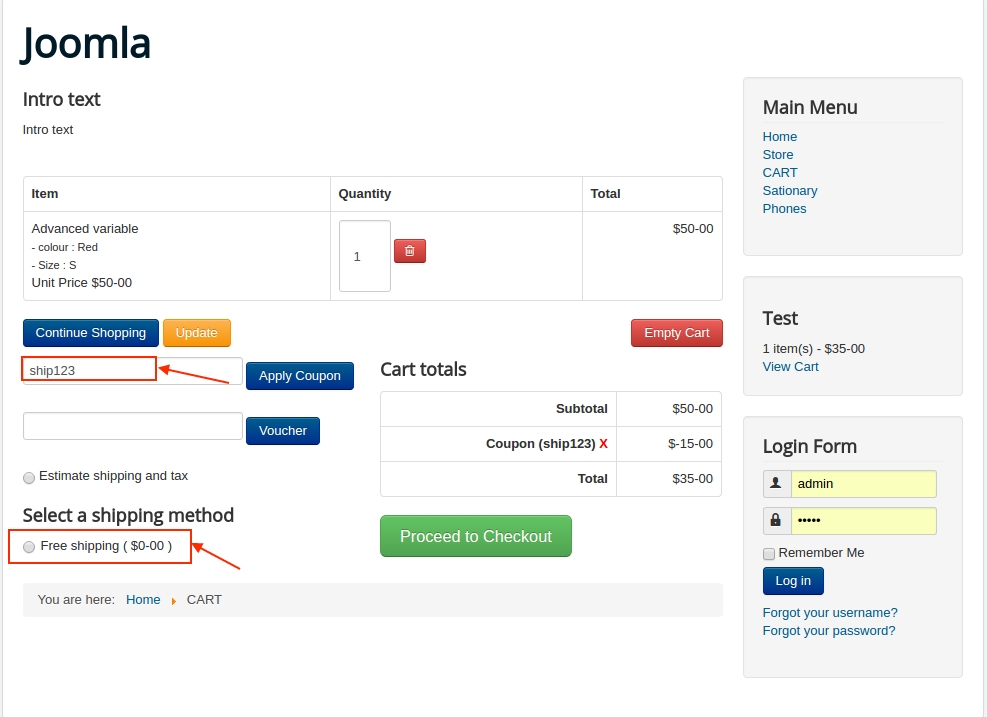Click the View Cart link
This screenshot has width=987, height=717.
[x=790, y=367]
